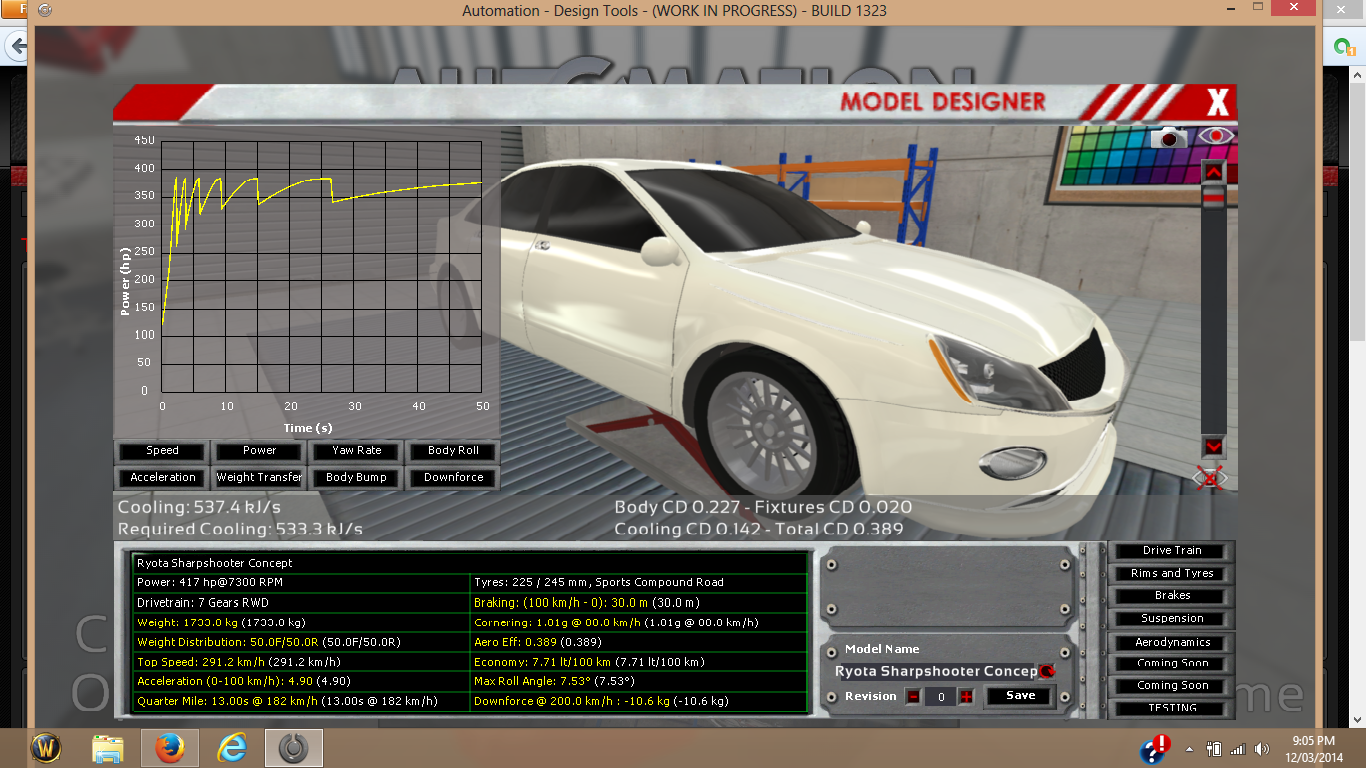
Task: Open the Rims and Tyres section
Action: 1172,574
